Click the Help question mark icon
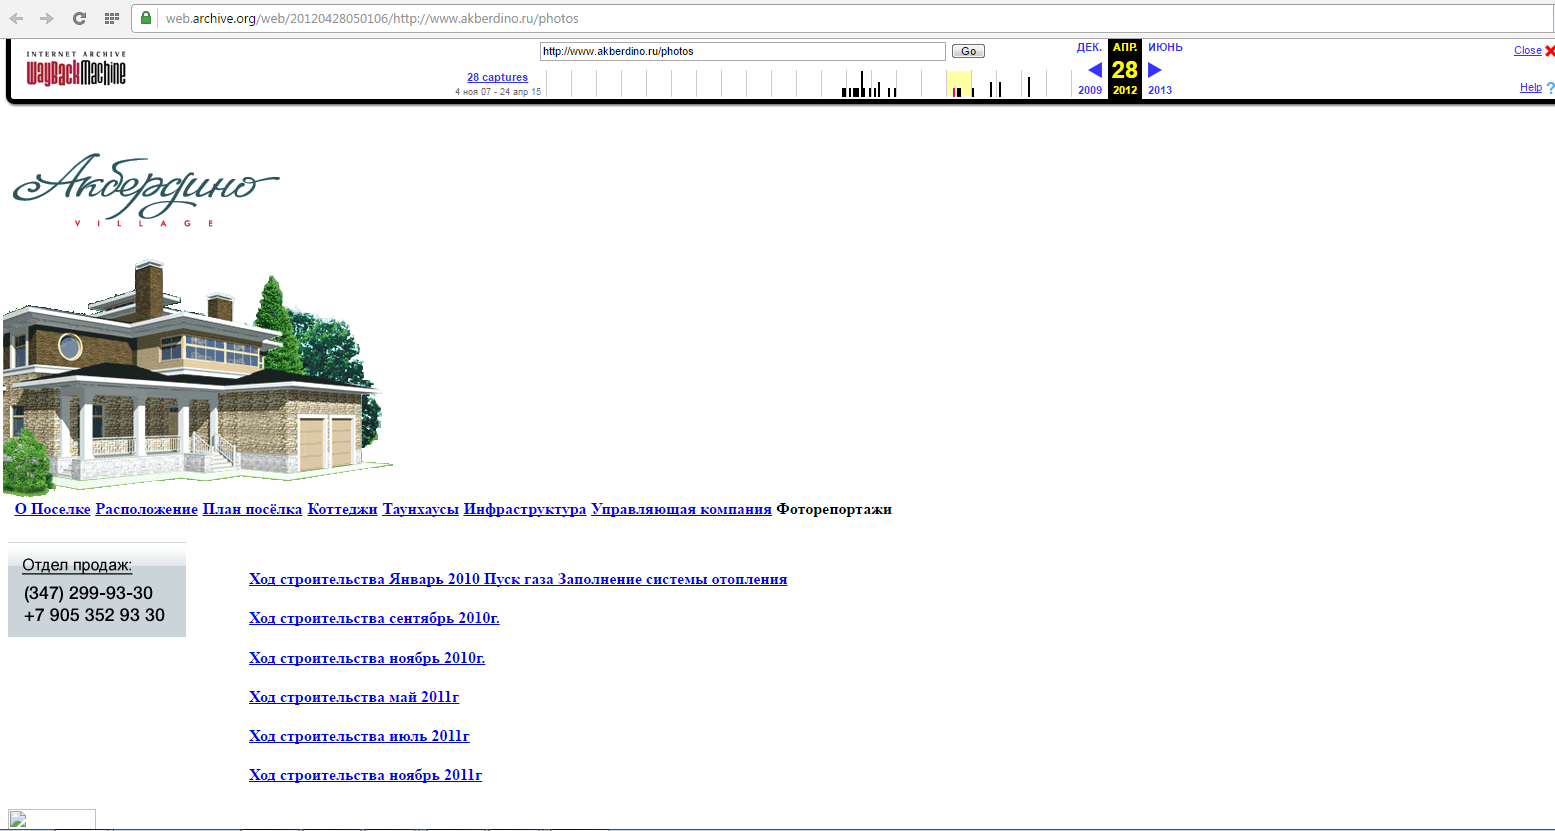 (x=1550, y=88)
